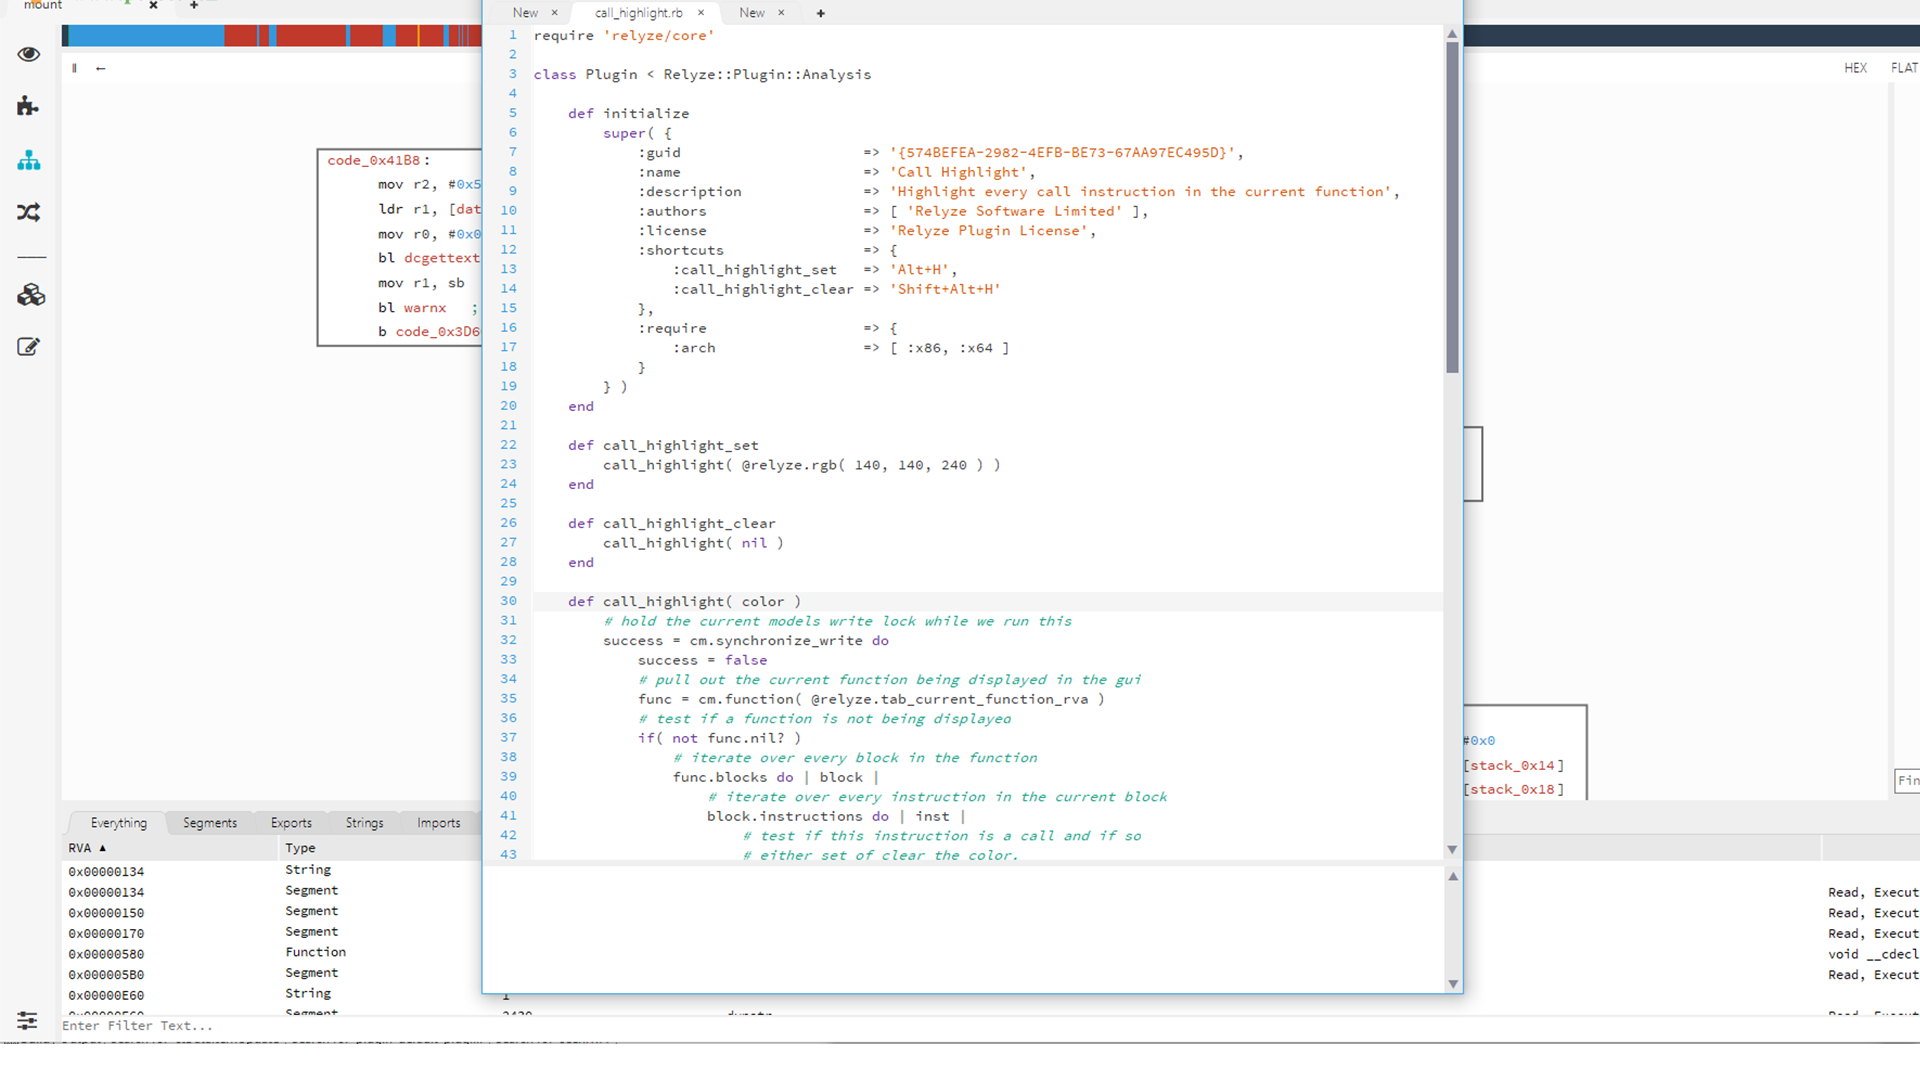Open the eye overview icon in sidebar
Screen dimensions: 1920x1080
(x=29, y=54)
